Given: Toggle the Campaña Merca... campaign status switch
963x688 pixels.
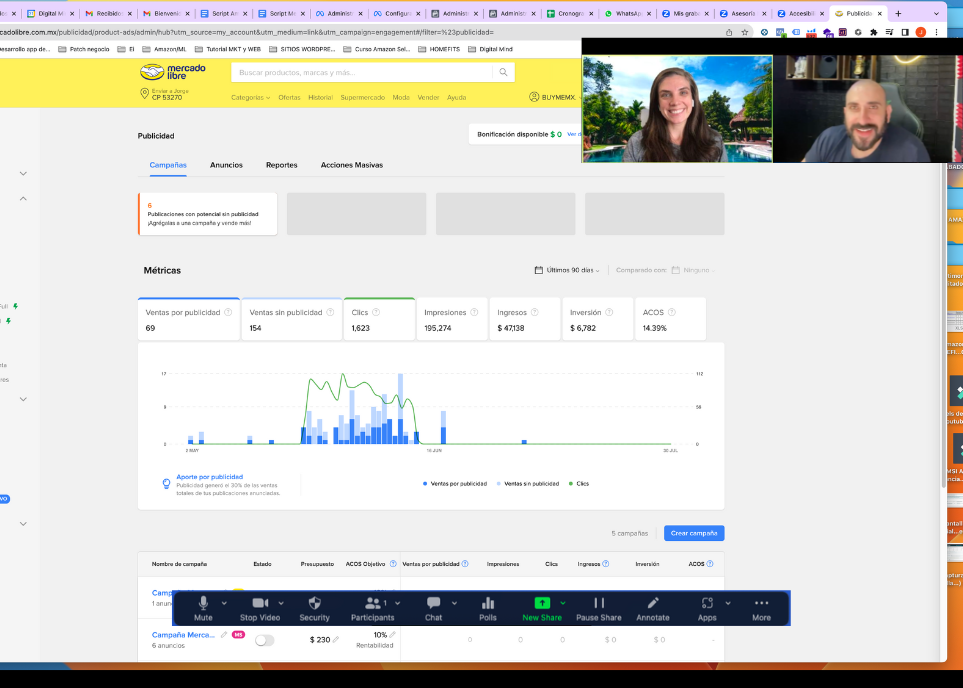Looking at the screenshot, I should [265, 640].
